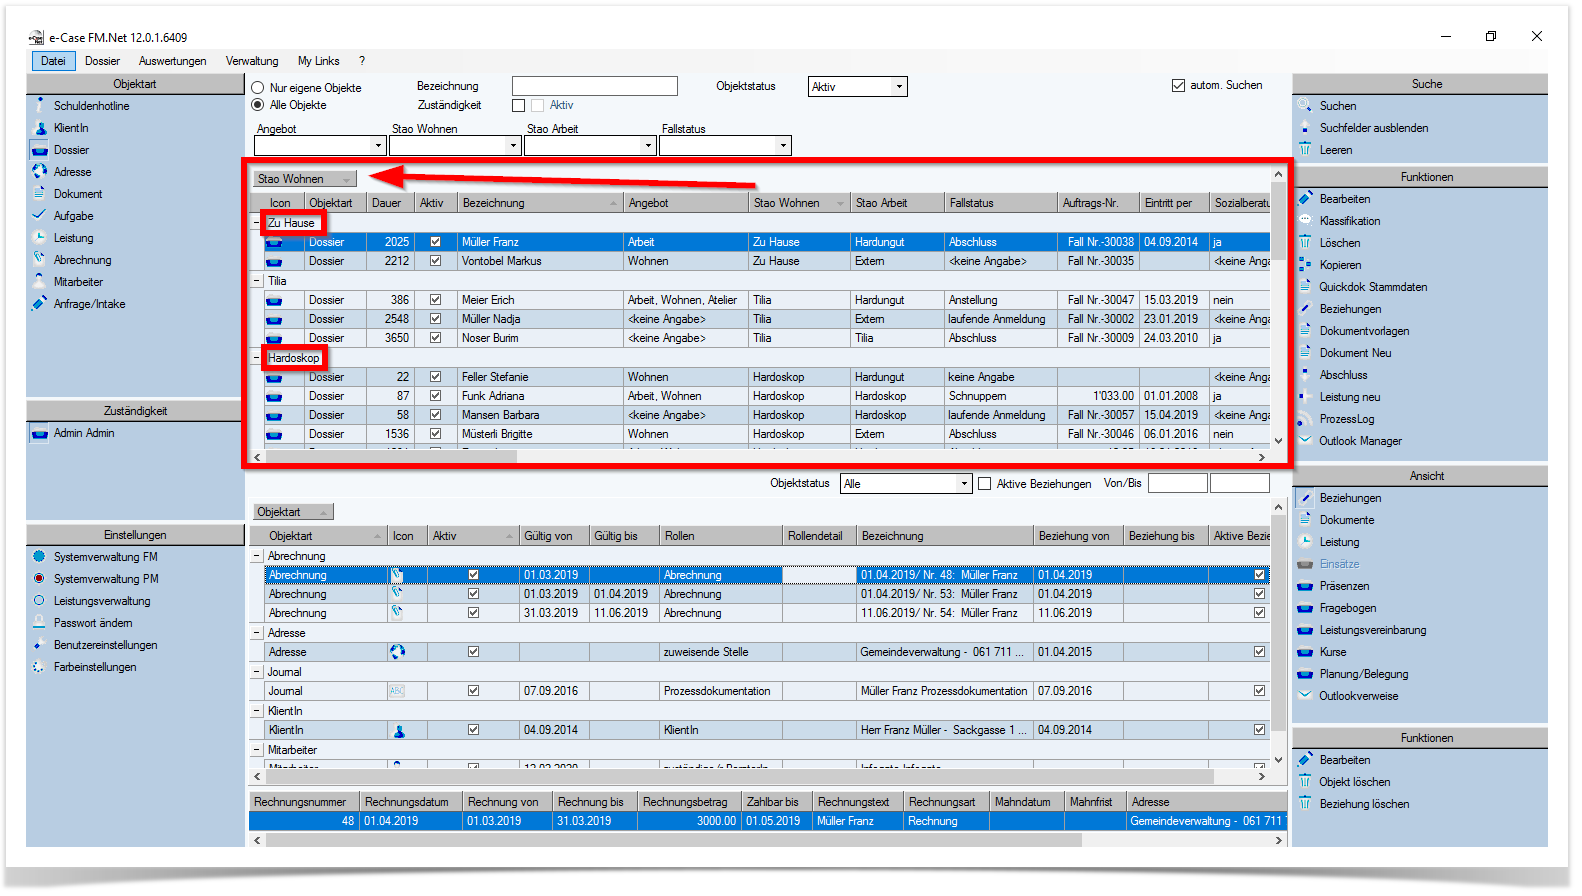
Task: Click Objekt löschen trash icon
Action: 1305,781
